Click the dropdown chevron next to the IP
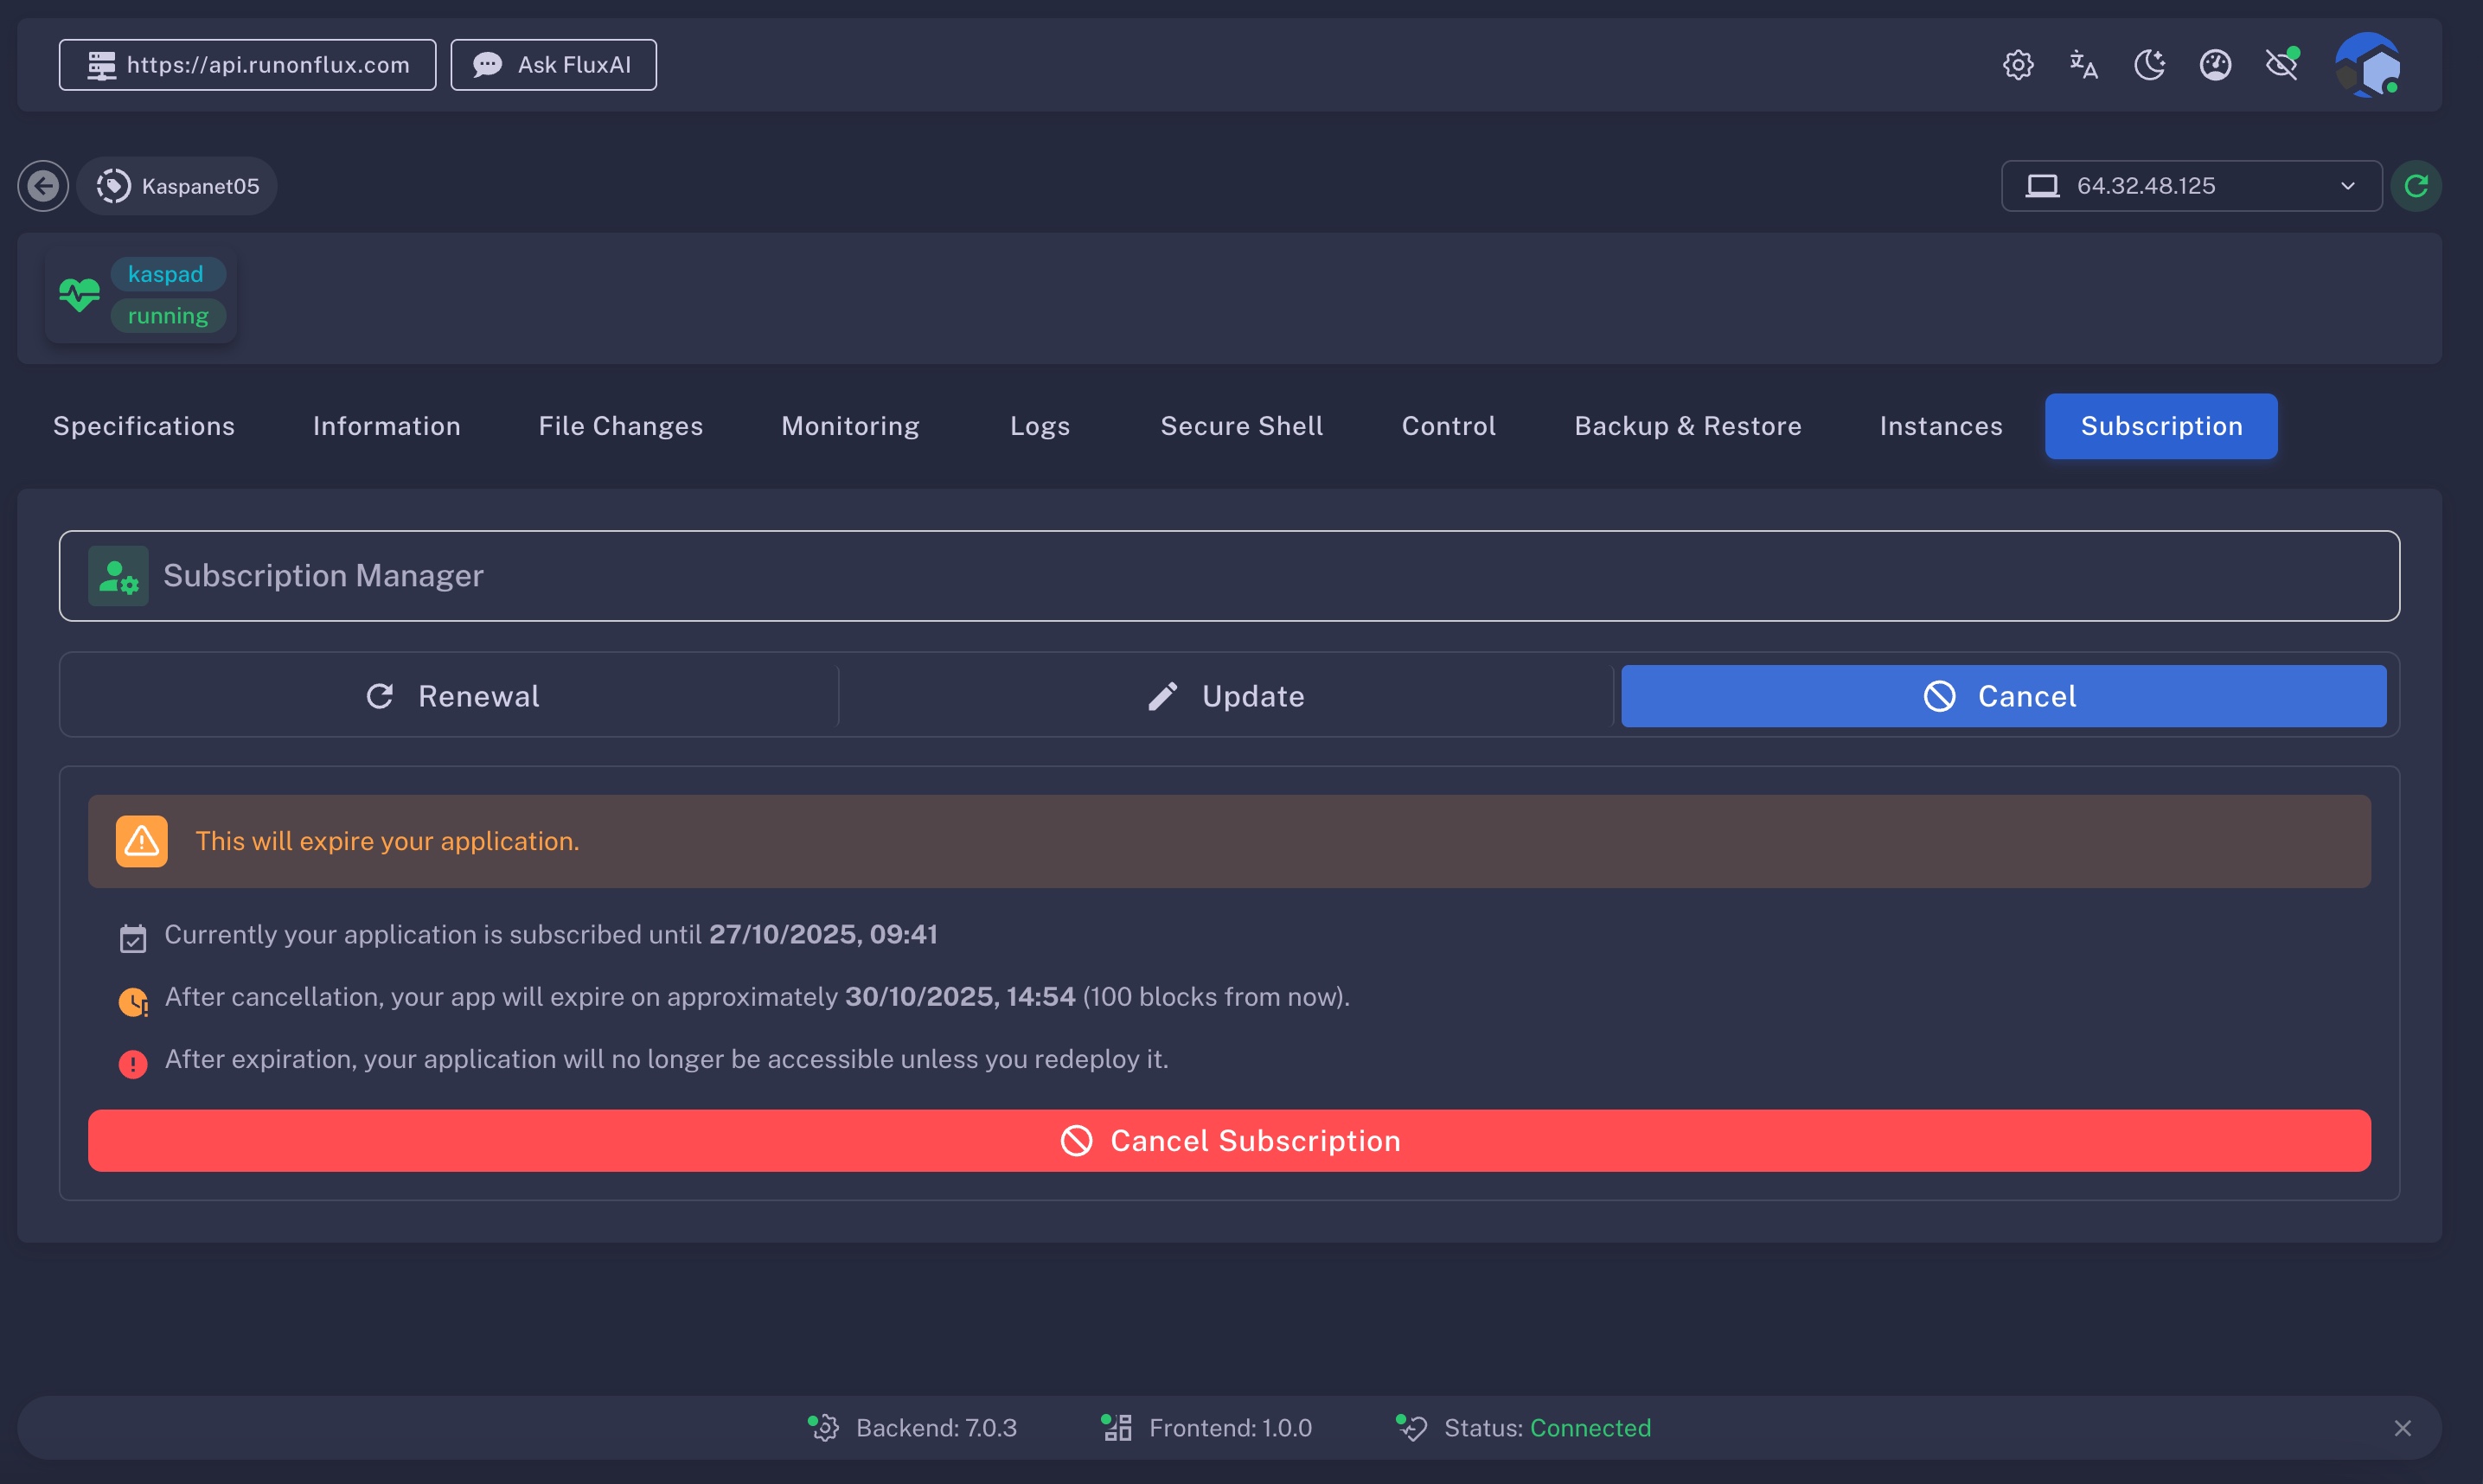Screen dimensions: 2483x1484 tap(2347, 186)
